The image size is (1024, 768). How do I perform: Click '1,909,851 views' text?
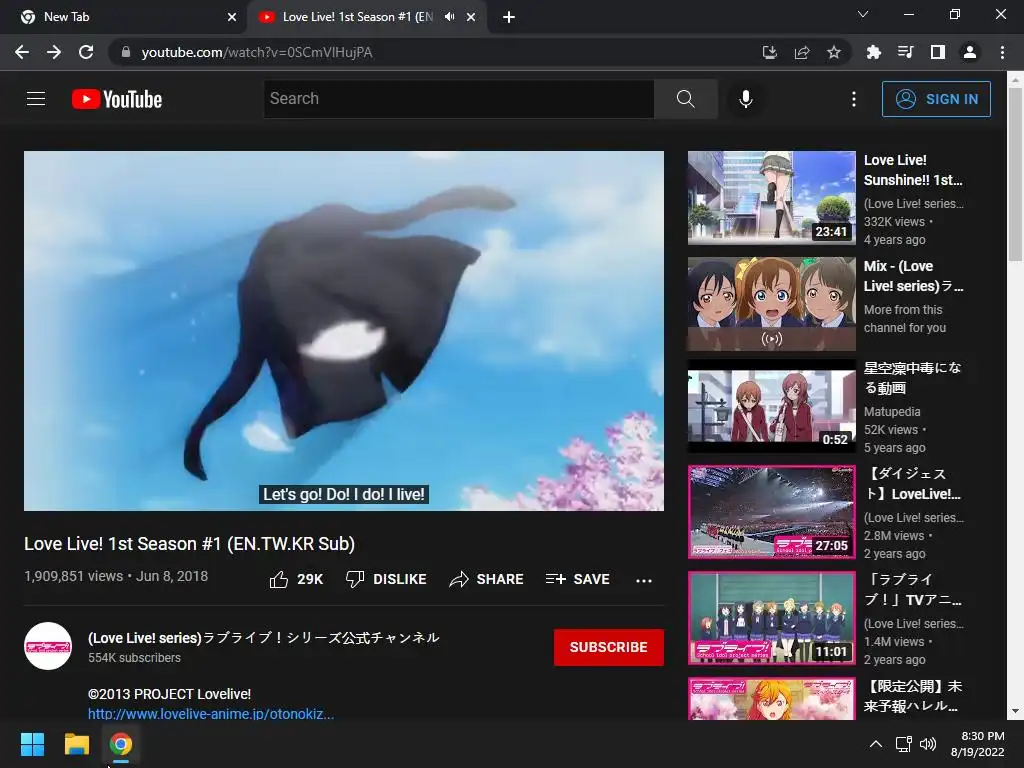click(73, 576)
